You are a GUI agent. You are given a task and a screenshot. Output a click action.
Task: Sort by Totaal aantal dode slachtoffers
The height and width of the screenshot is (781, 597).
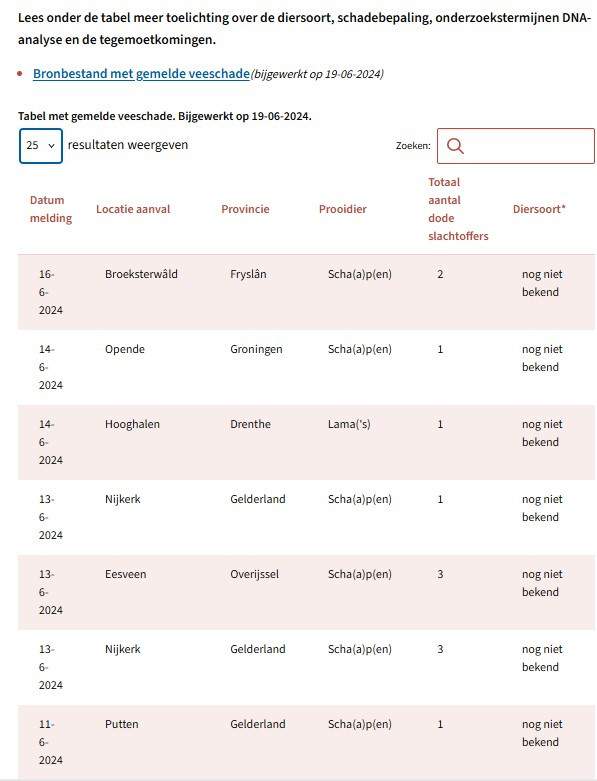(x=458, y=209)
